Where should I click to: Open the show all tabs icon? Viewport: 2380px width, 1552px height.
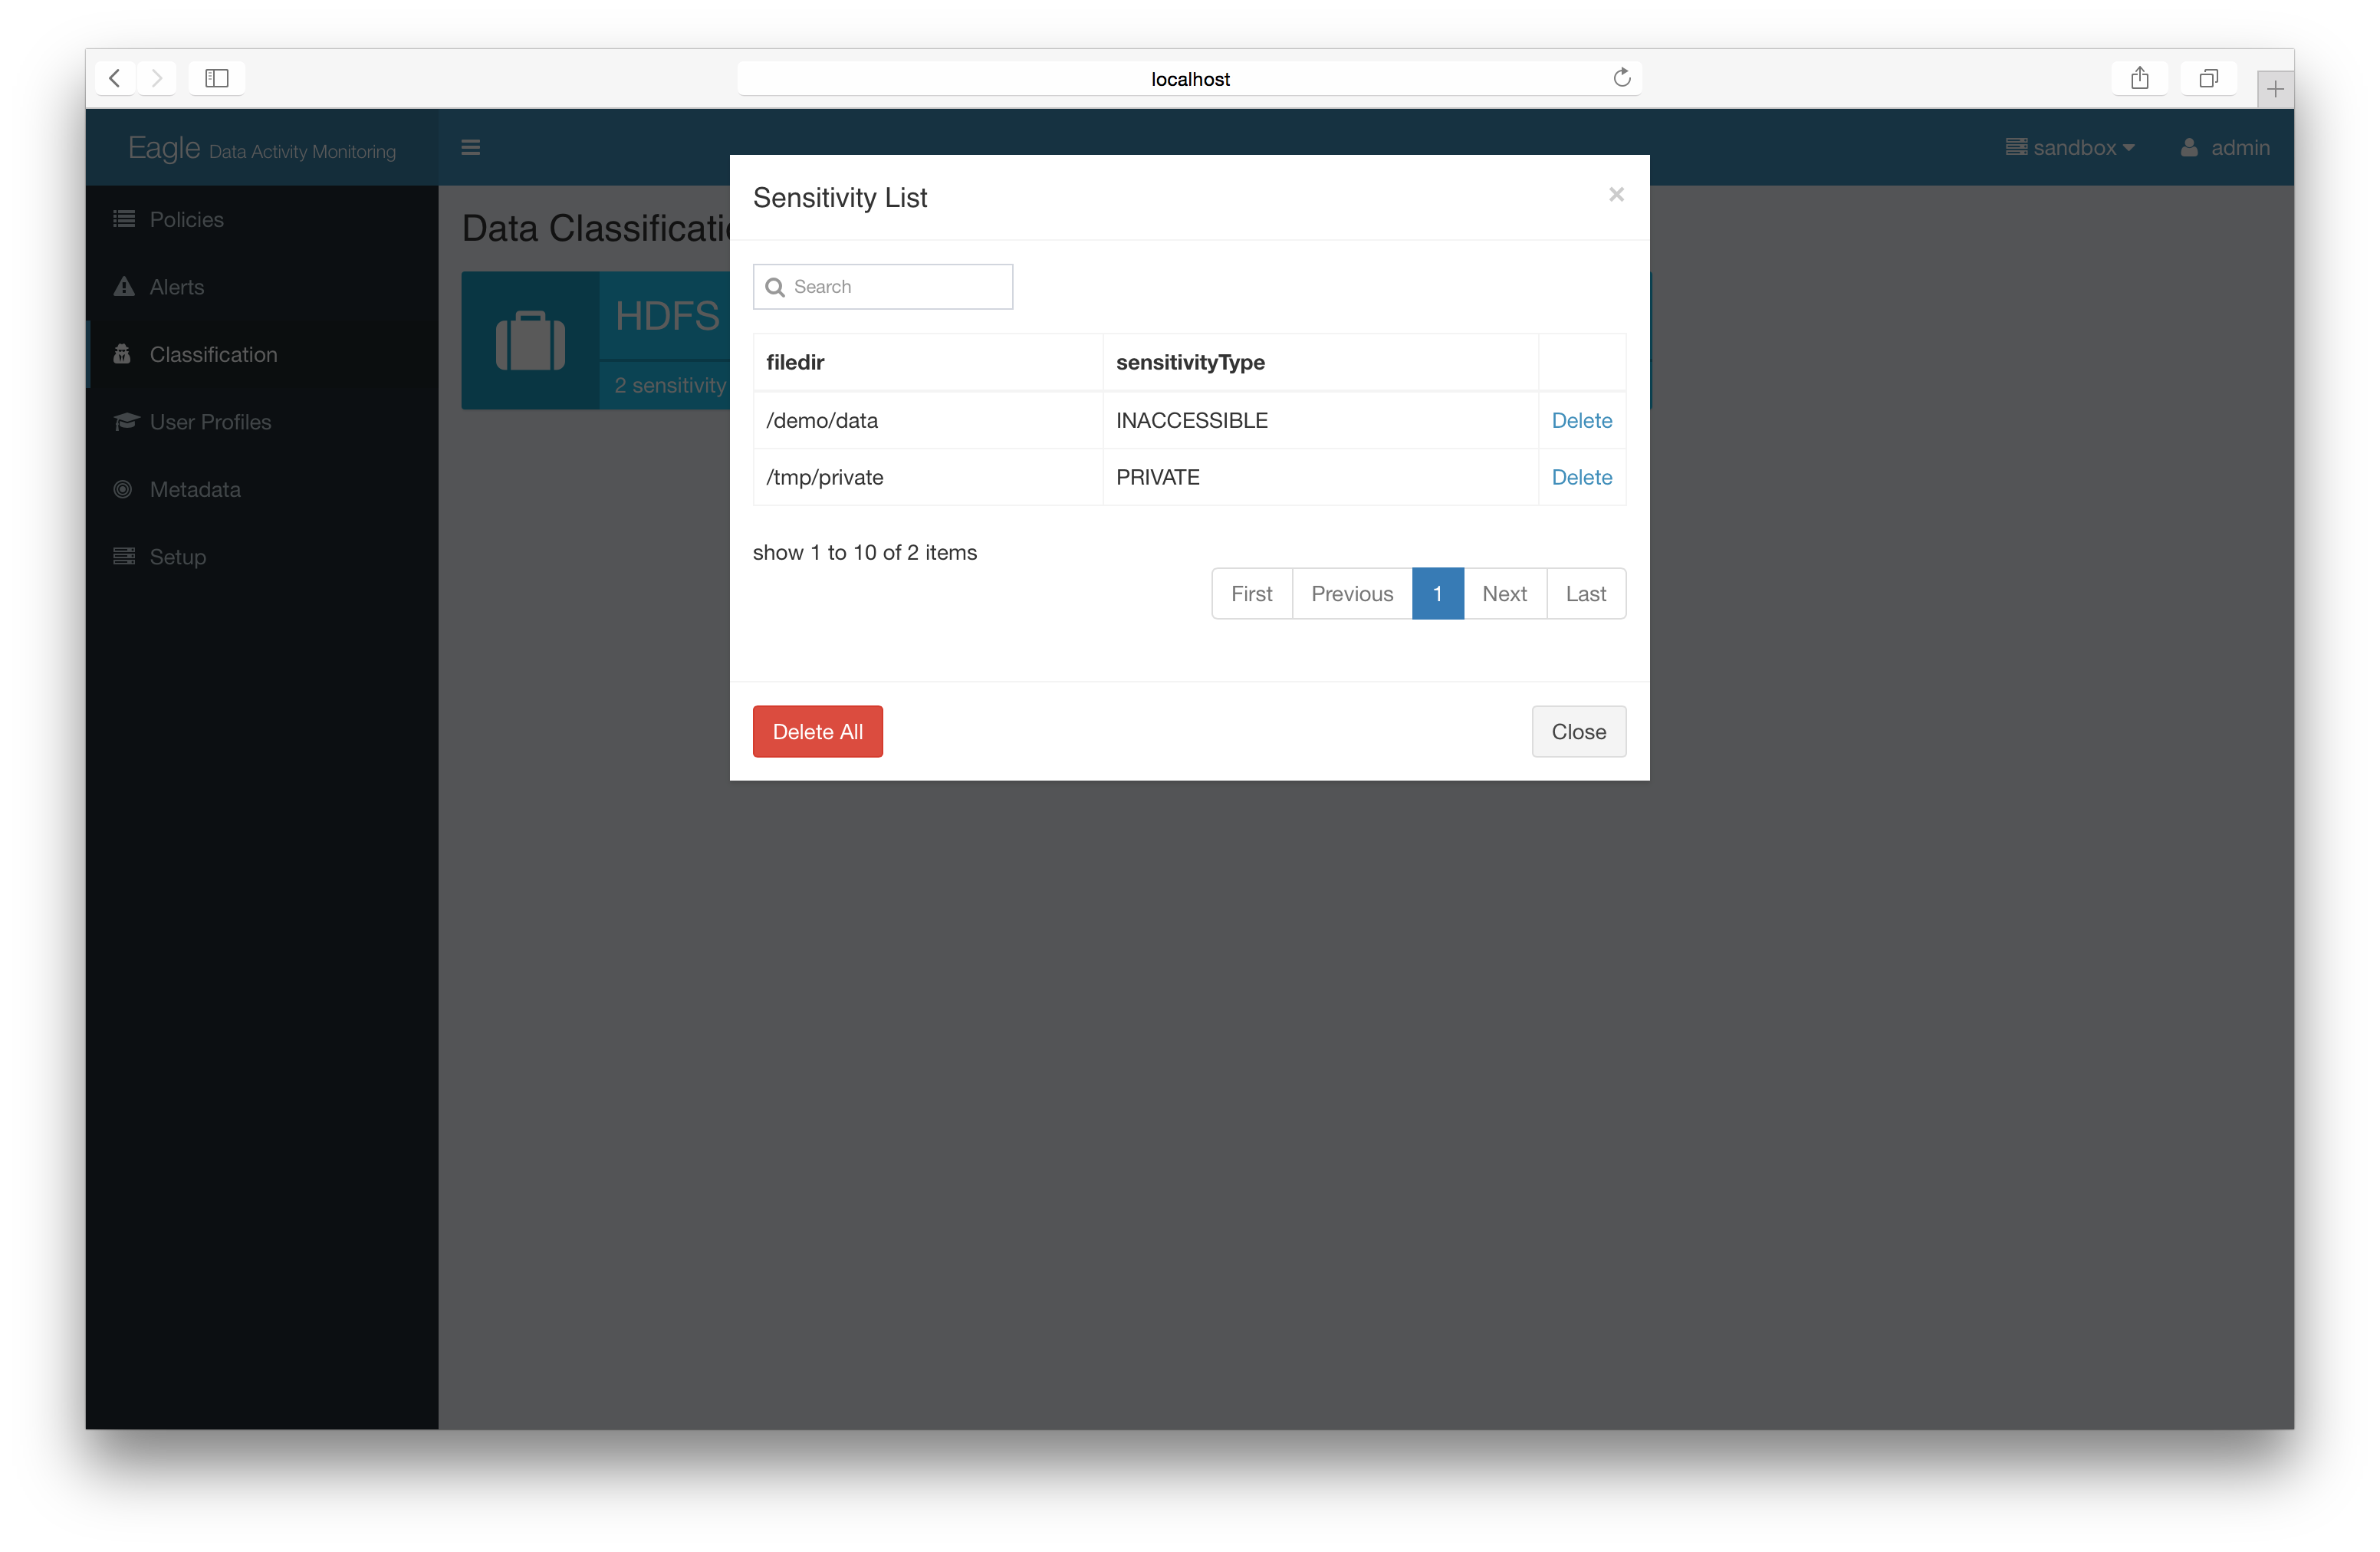tap(2208, 78)
